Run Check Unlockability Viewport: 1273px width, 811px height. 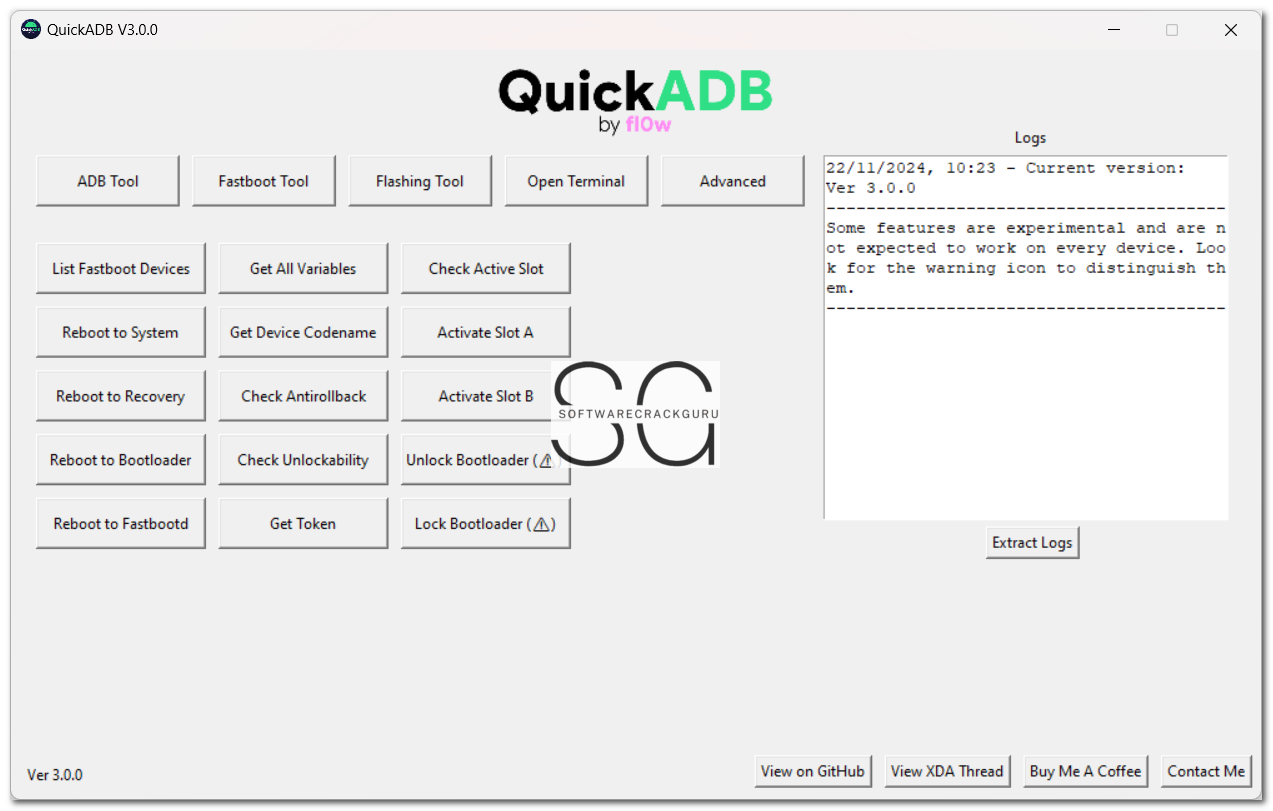coord(303,460)
